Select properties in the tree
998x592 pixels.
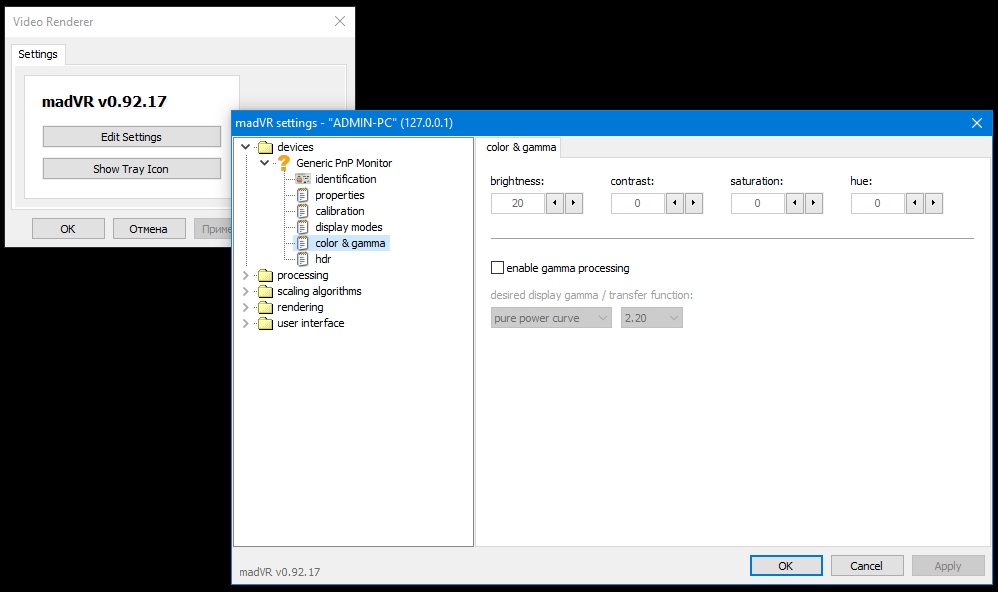(x=340, y=195)
